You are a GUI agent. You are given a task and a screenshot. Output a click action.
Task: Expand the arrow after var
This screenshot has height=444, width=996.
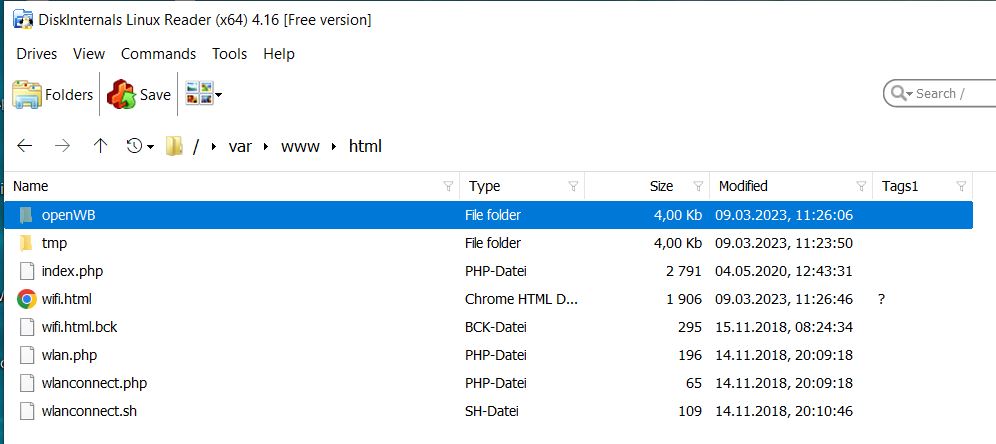click(266, 147)
